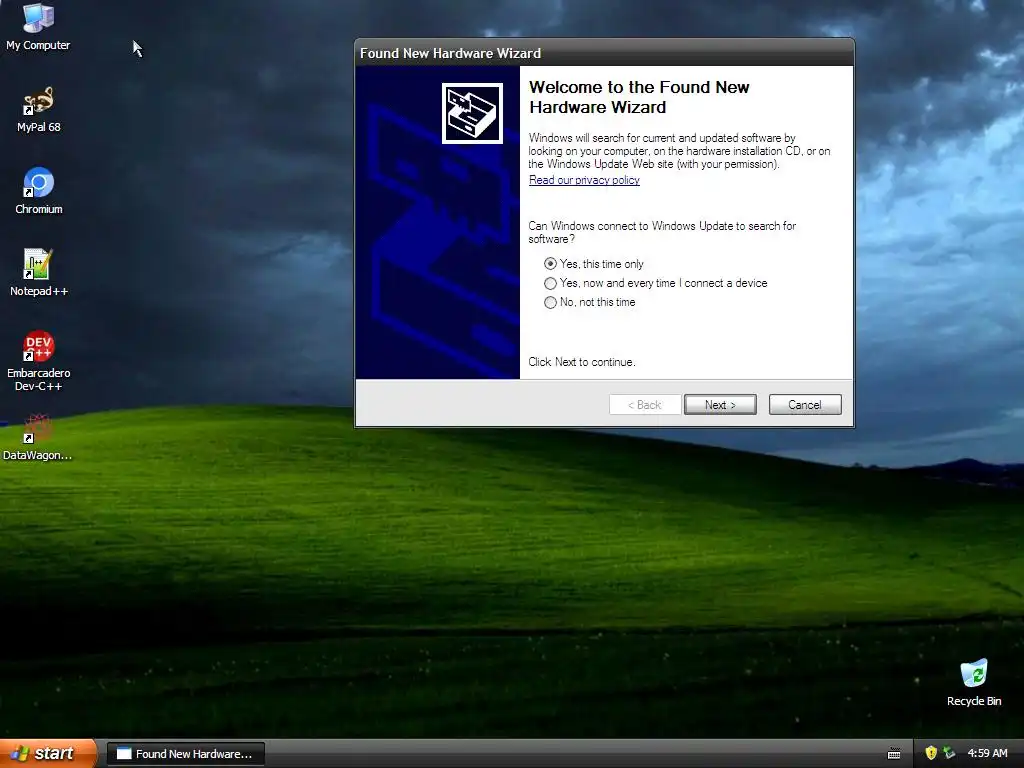Screen dimensions: 1024x768
Task: Choose 'No, not this time' option
Action: click(589, 302)
